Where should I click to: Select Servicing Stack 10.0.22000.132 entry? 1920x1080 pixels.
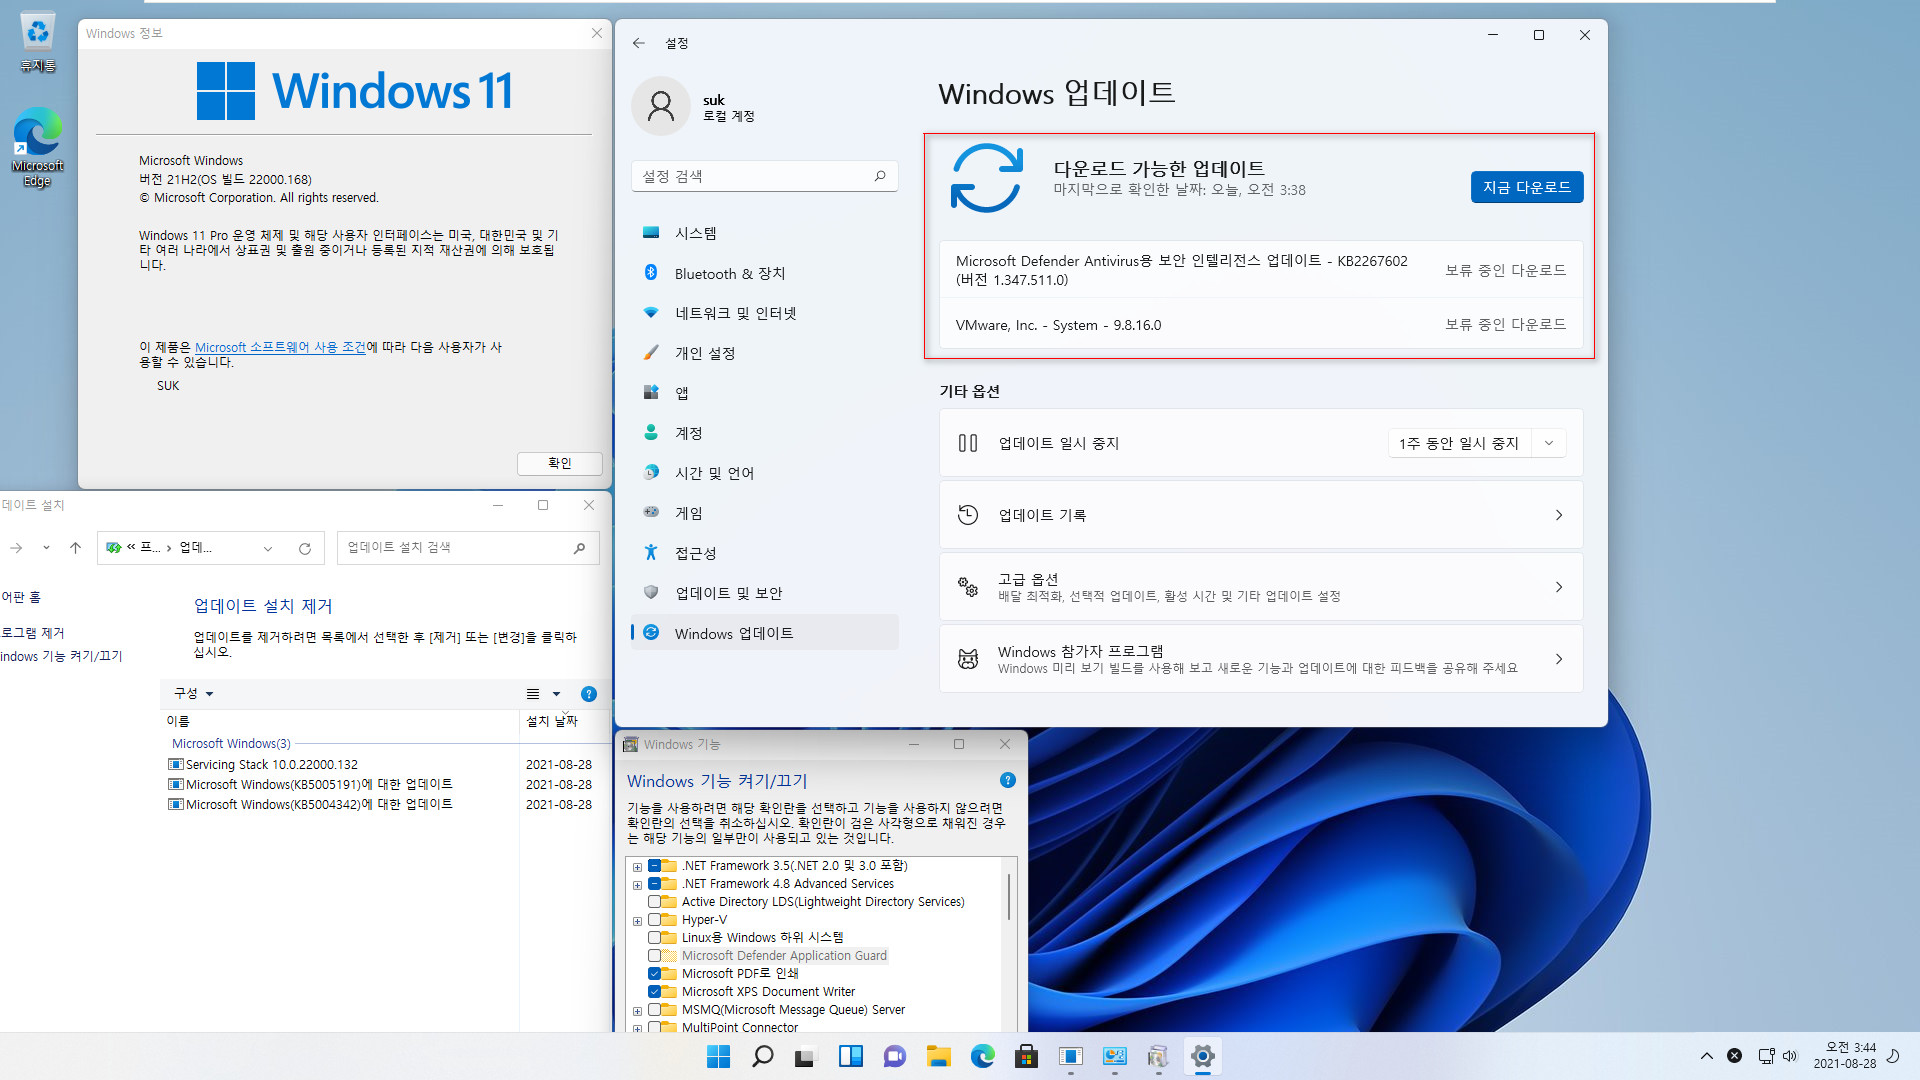click(272, 765)
